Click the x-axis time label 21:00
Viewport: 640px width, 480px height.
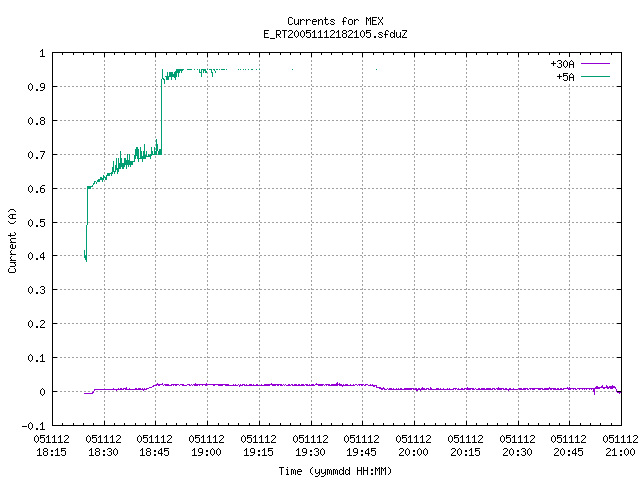click(620, 452)
